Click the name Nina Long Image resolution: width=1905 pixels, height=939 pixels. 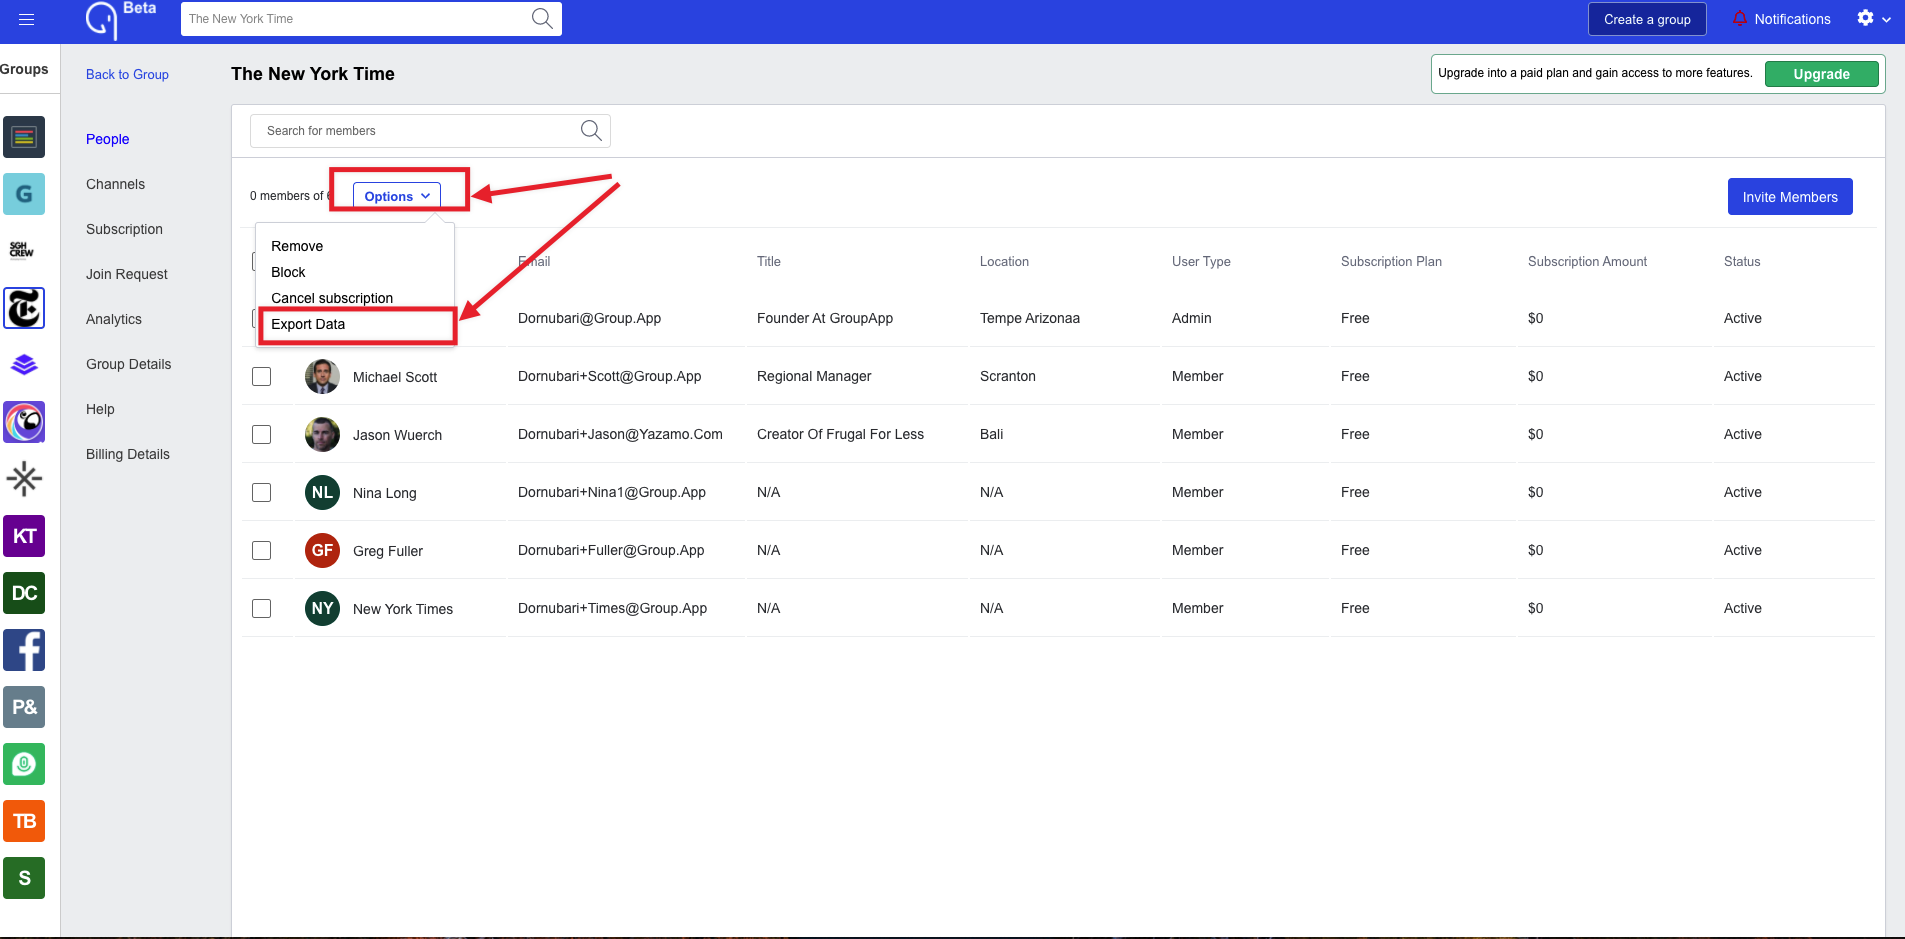point(385,493)
